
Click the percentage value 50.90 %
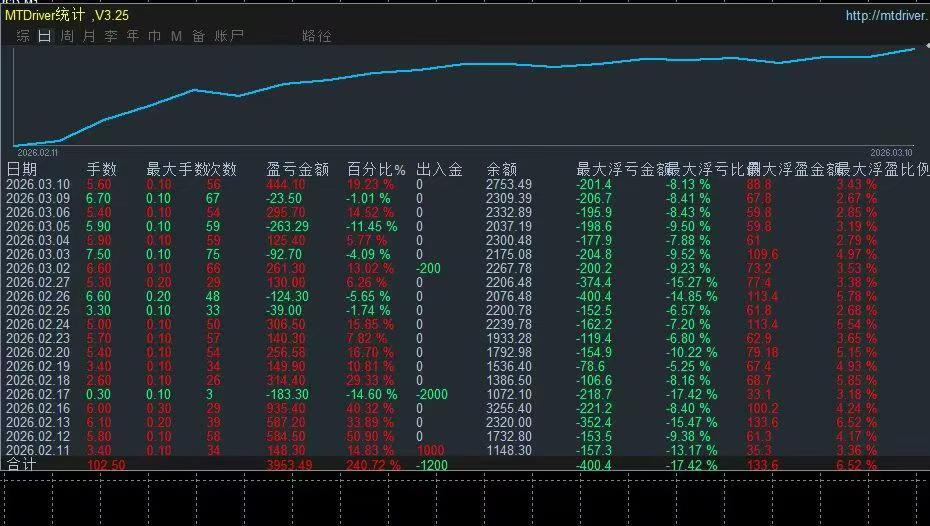pyautogui.click(x=370, y=436)
